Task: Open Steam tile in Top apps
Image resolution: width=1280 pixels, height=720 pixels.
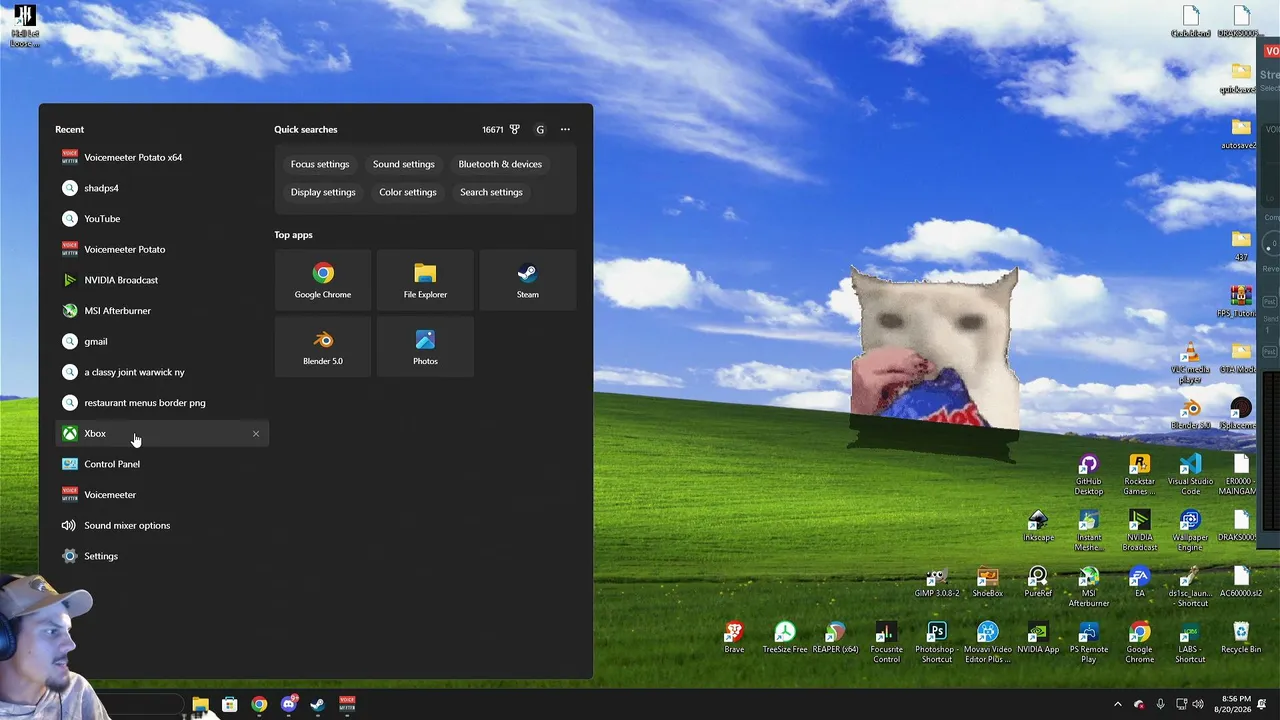Action: 528,280
